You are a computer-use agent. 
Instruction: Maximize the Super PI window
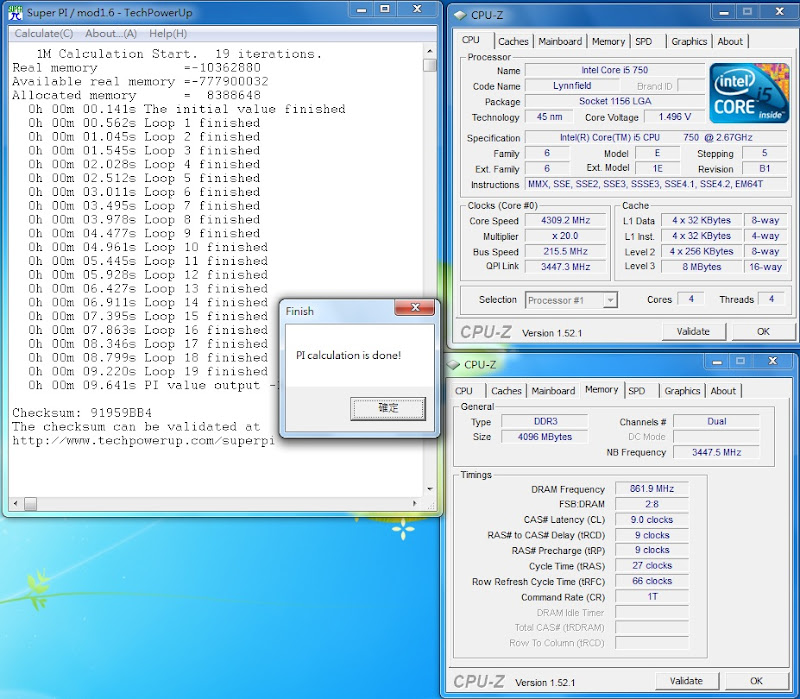pos(385,9)
